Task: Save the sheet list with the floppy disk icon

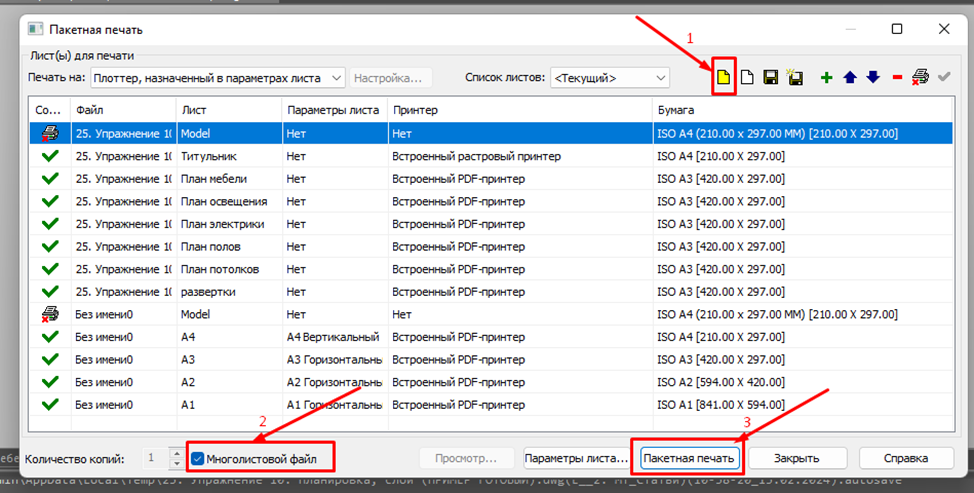Action: click(771, 78)
